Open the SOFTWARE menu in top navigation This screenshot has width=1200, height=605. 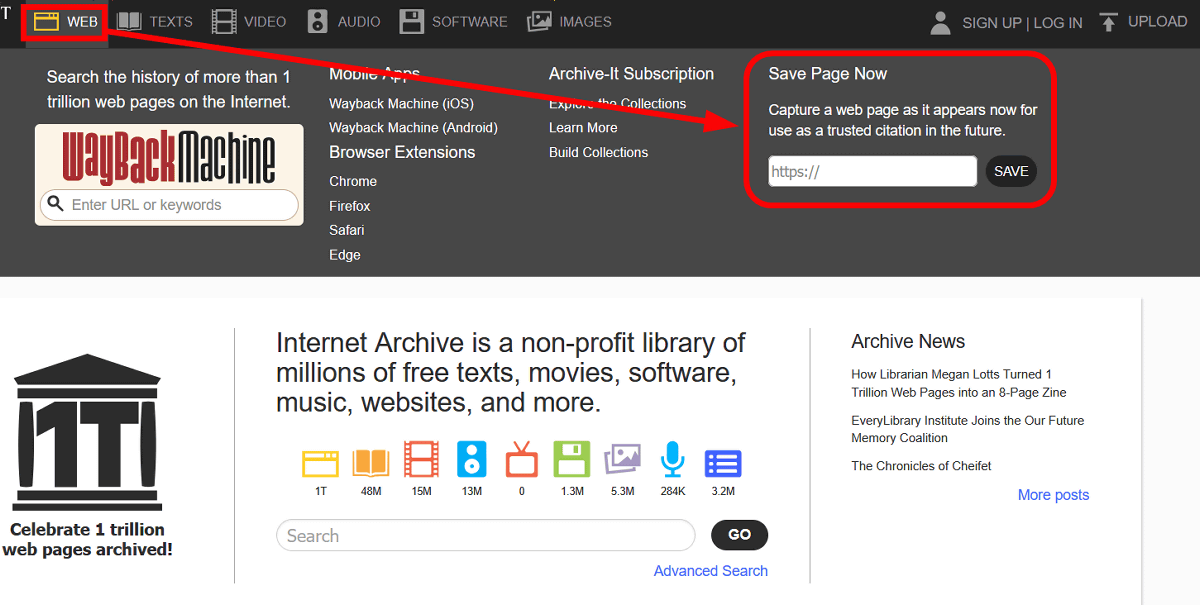[453, 21]
